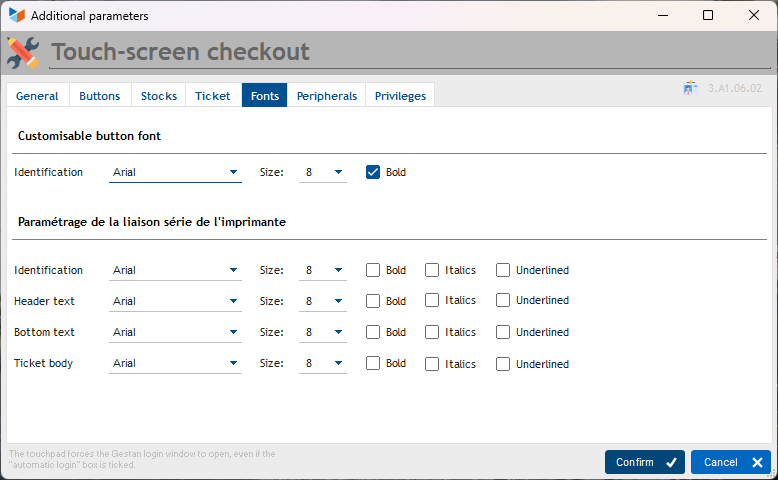The width and height of the screenshot is (778, 480).
Task: Tick Bold for Bottom text
Action: point(373,332)
